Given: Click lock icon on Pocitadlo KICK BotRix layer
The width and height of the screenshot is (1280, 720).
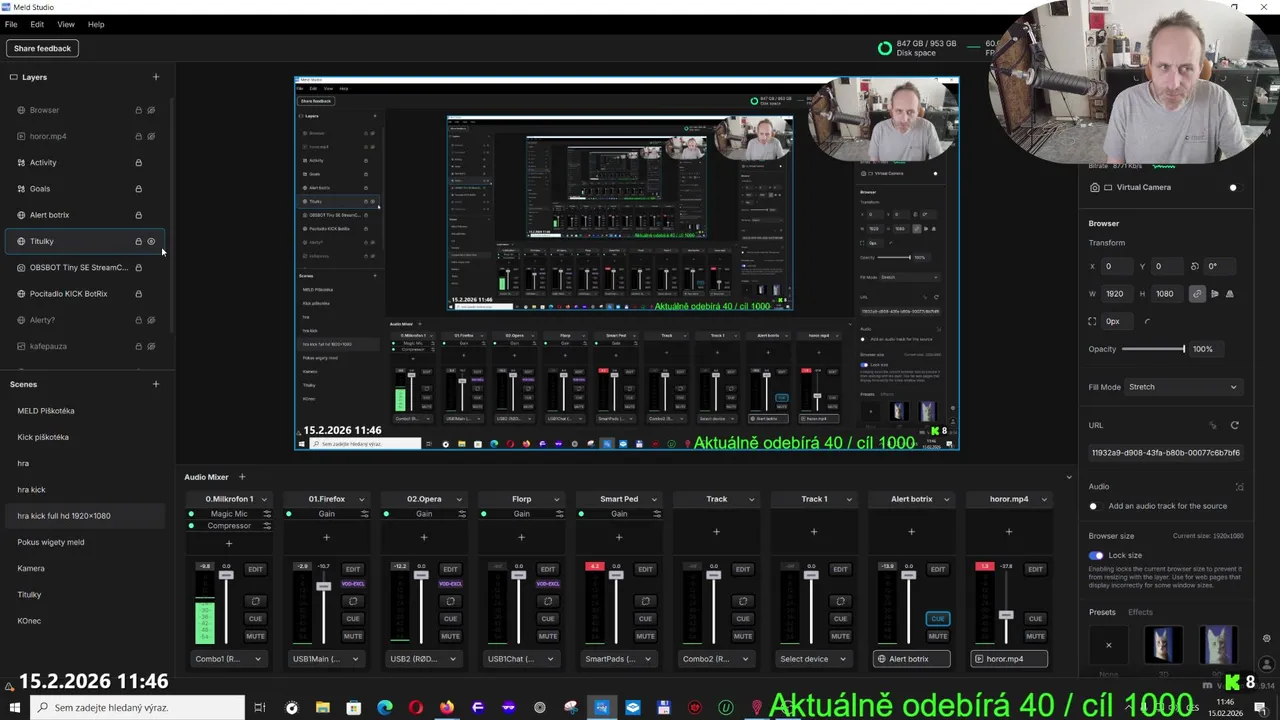Looking at the screenshot, I should [x=138, y=294].
